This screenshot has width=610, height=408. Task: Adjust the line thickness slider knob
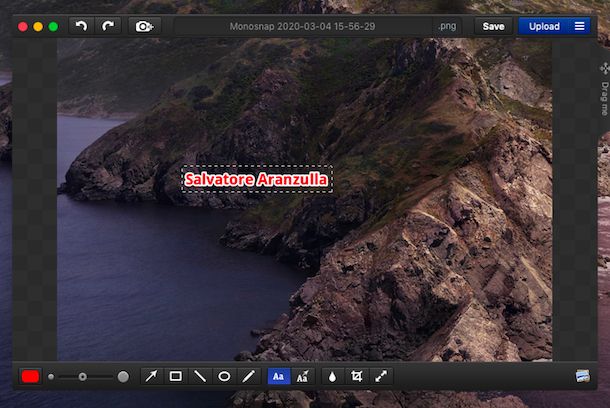(x=82, y=376)
